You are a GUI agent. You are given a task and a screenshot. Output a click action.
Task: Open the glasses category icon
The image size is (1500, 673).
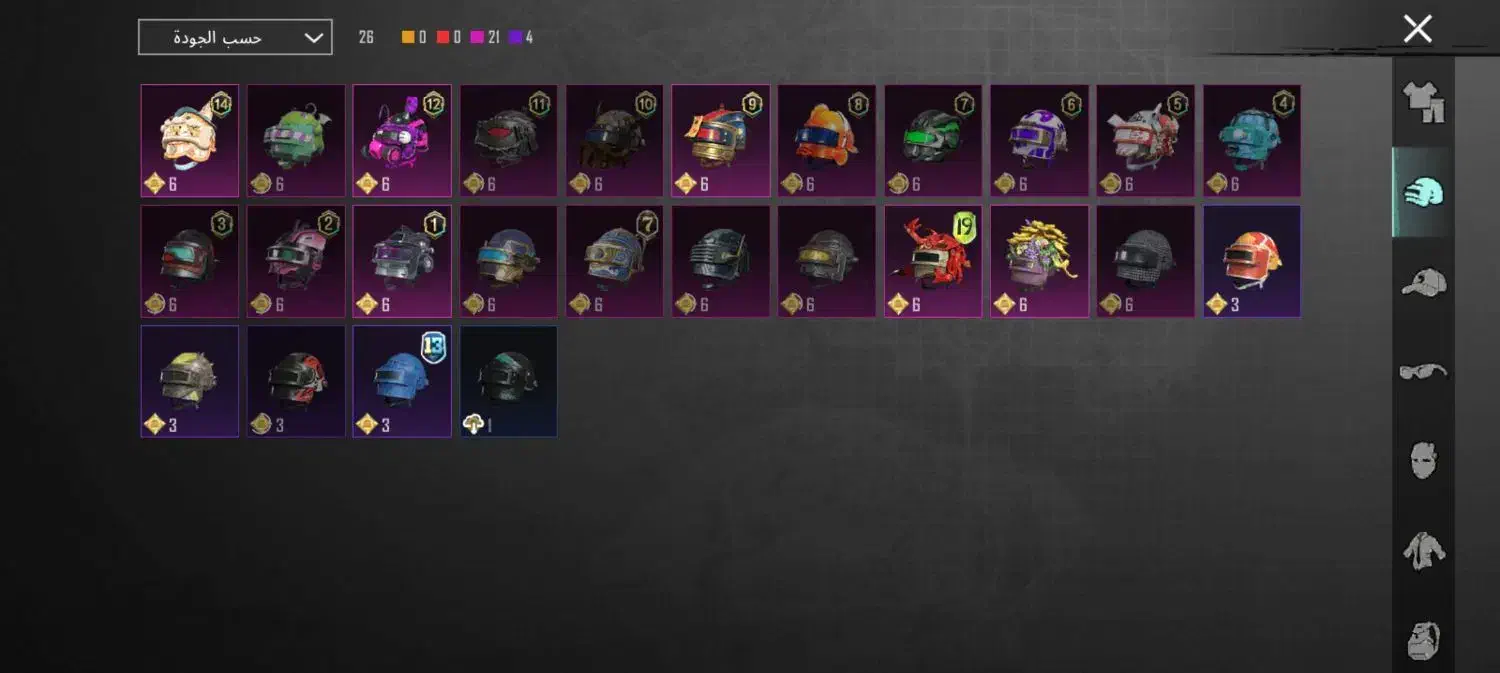[x=1423, y=372]
